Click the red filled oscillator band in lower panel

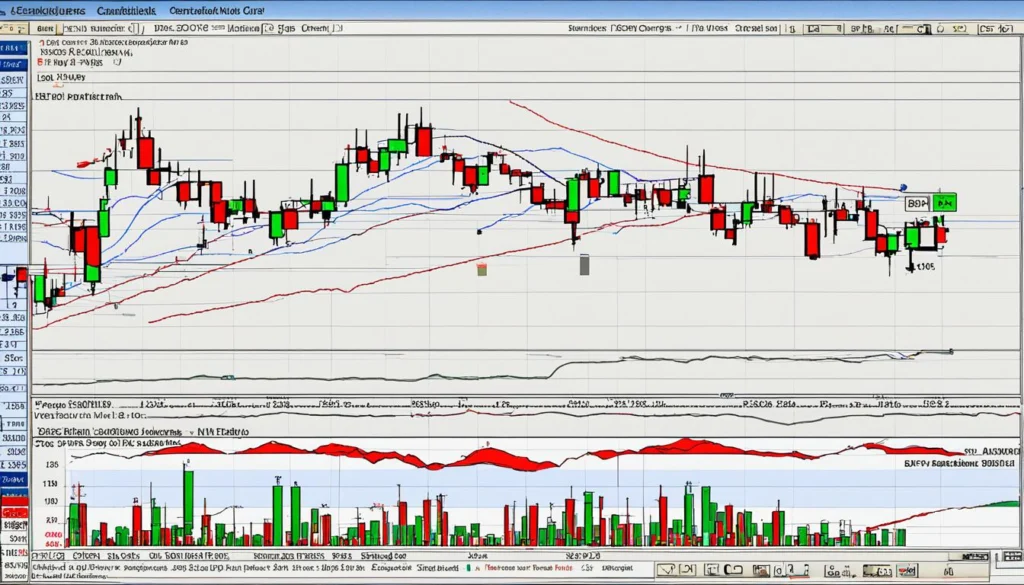click(500, 458)
